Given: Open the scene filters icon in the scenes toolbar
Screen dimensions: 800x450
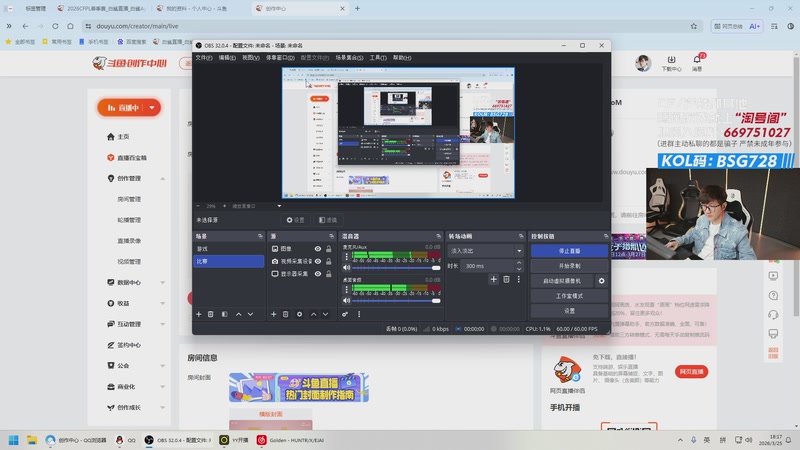Looking at the screenshot, I should [x=224, y=314].
